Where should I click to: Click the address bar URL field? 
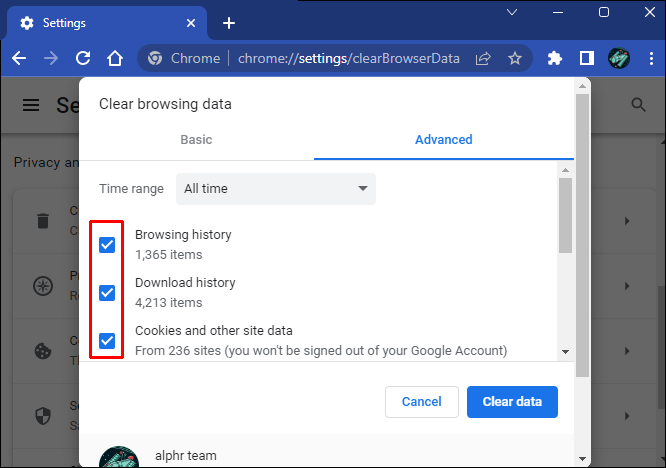[x=348, y=58]
